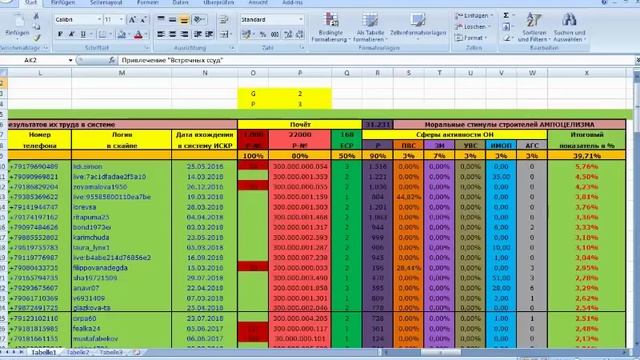This screenshot has width=640, height=360.
Task: Open the Löschen cells dropdown
Action: 472,27
